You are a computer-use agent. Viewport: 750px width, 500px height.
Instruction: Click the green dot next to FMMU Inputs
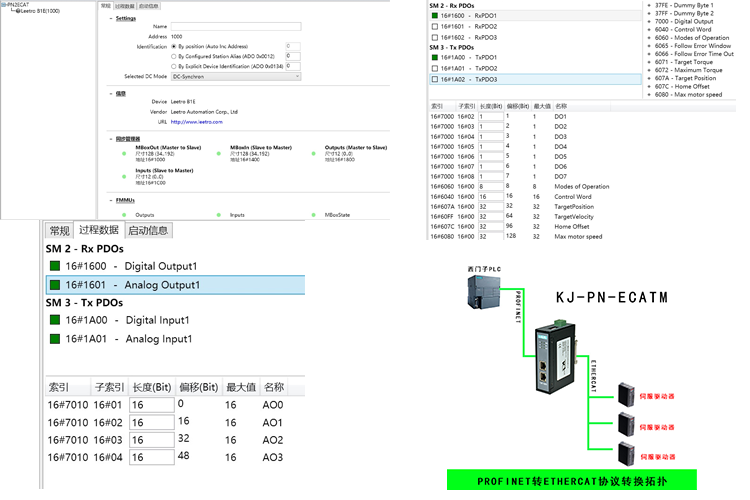[219, 215]
